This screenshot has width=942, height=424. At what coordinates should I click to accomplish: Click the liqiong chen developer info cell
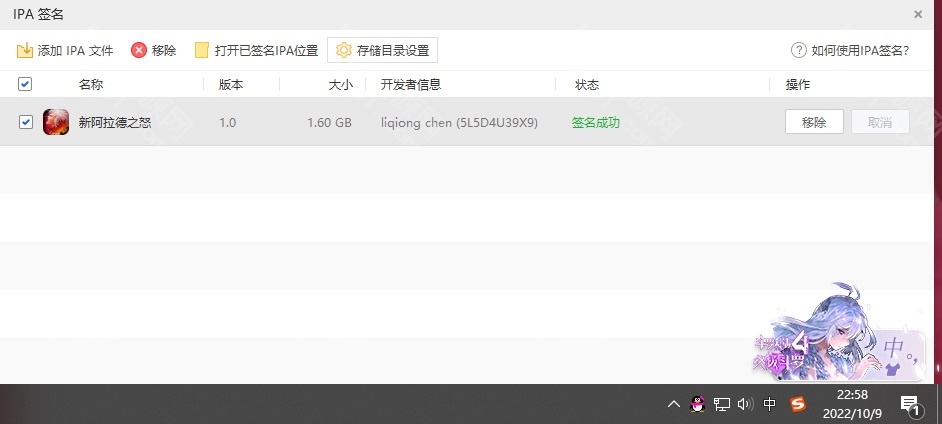pos(459,123)
